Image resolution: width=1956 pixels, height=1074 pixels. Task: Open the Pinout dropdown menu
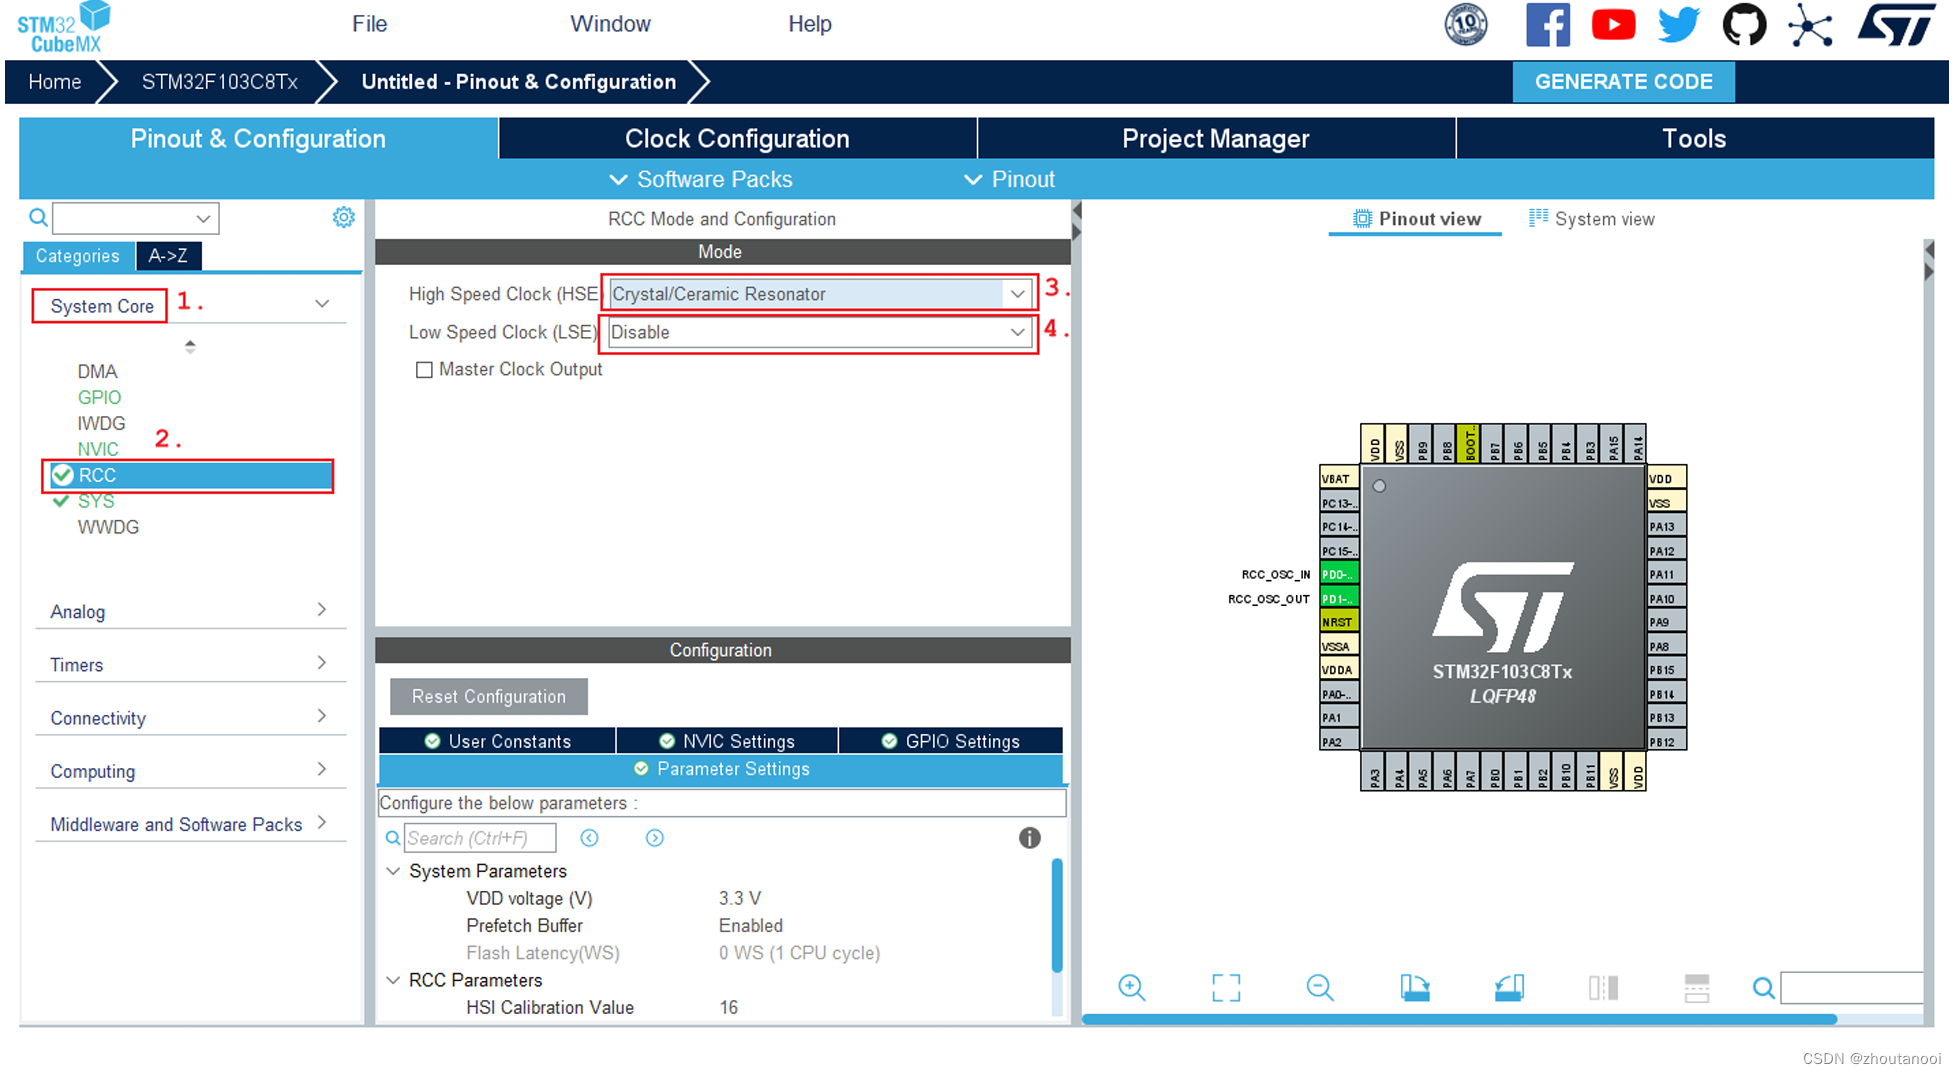tap(1009, 179)
